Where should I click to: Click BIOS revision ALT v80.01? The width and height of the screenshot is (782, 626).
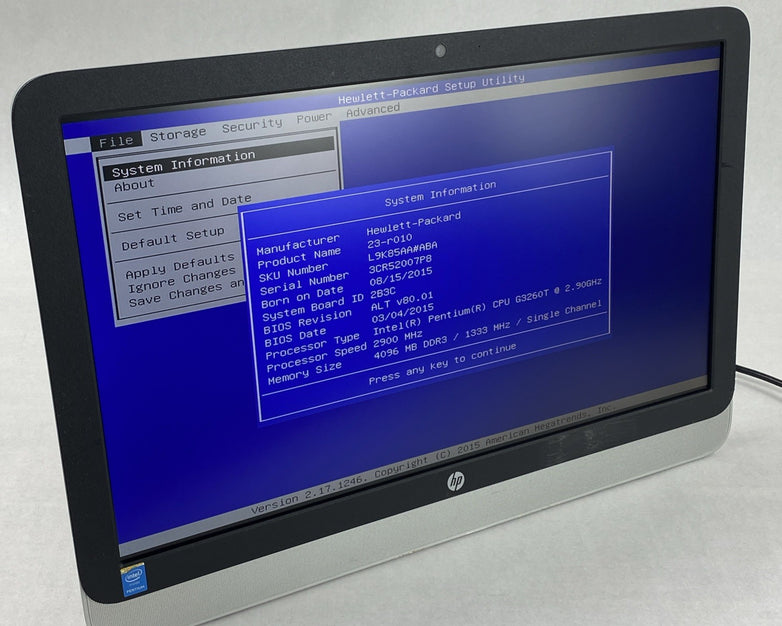point(402,301)
